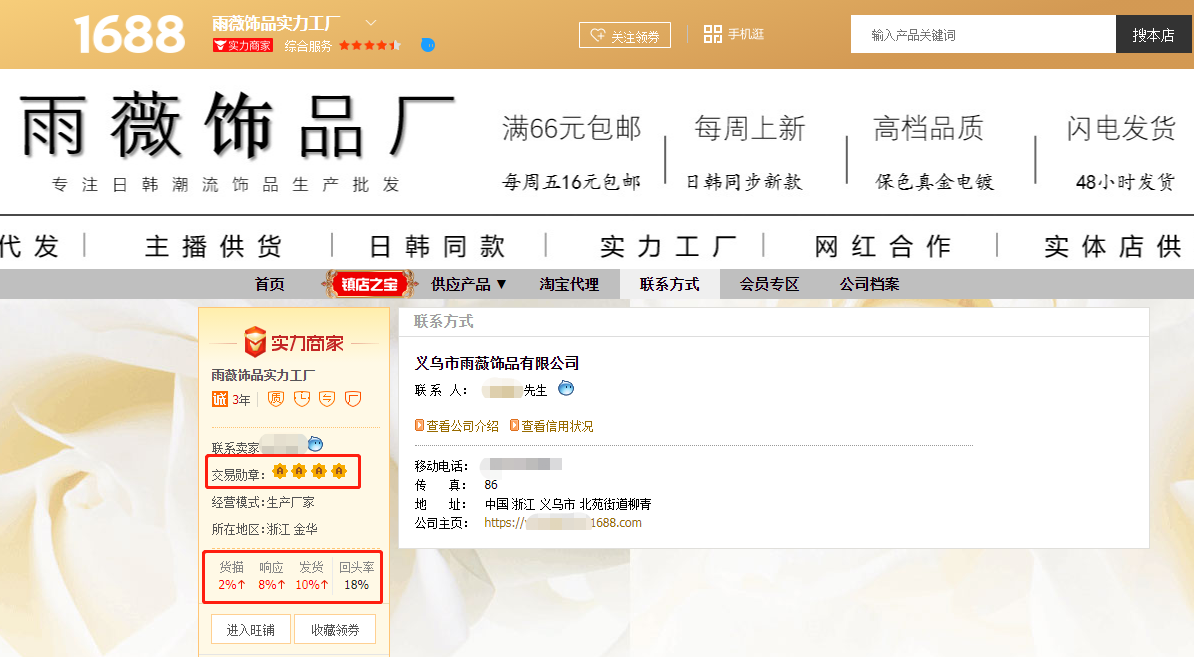
Task: Click the 实力工厂 banner text
Action: click(668, 246)
